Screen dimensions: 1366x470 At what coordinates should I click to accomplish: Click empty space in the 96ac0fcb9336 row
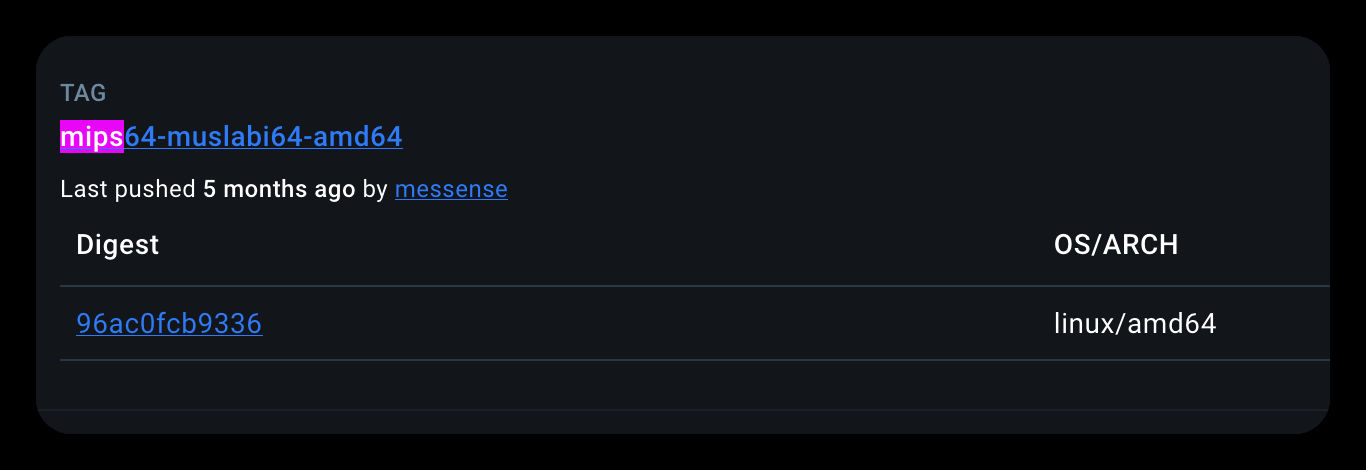click(x=650, y=324)
